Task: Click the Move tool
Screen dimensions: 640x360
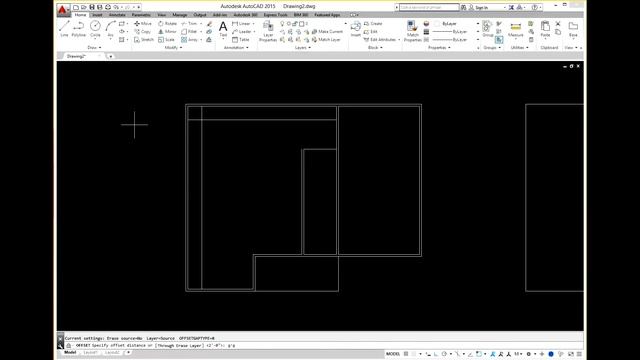Action: click(143, 24)
